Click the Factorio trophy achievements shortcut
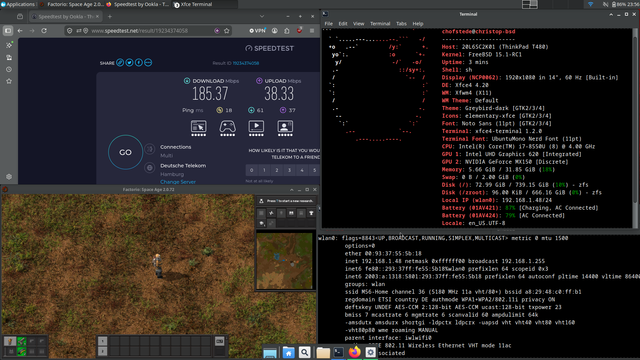The image size is (640, 360). [x=311, y=213]
